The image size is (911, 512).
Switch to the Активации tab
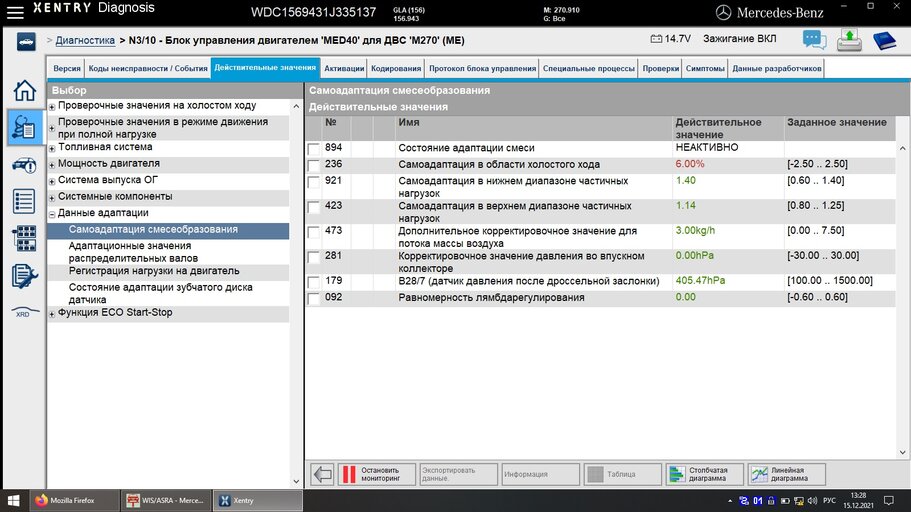coord(344,69)
